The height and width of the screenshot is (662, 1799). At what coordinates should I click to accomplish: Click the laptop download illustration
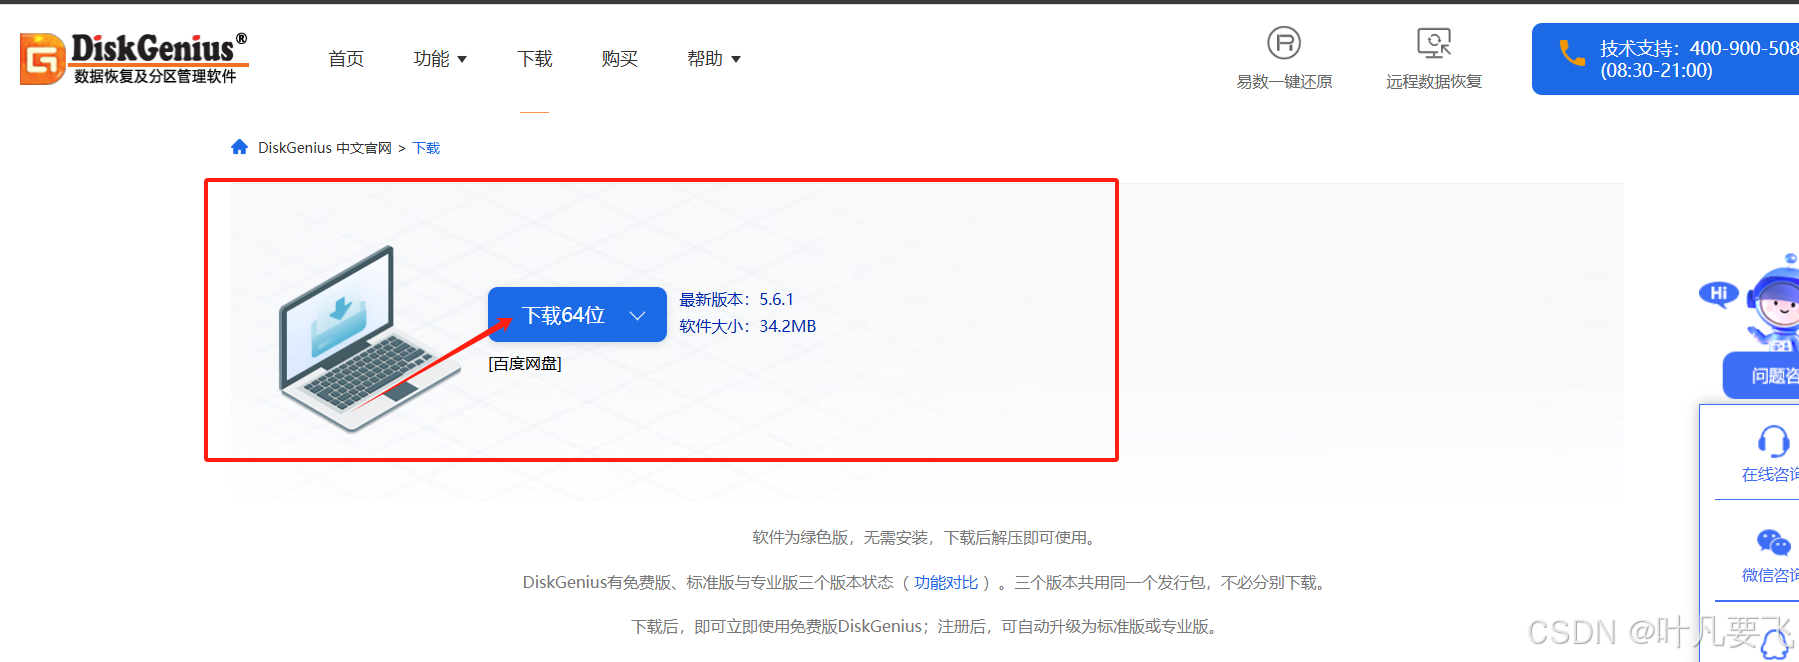click(368, 338)
